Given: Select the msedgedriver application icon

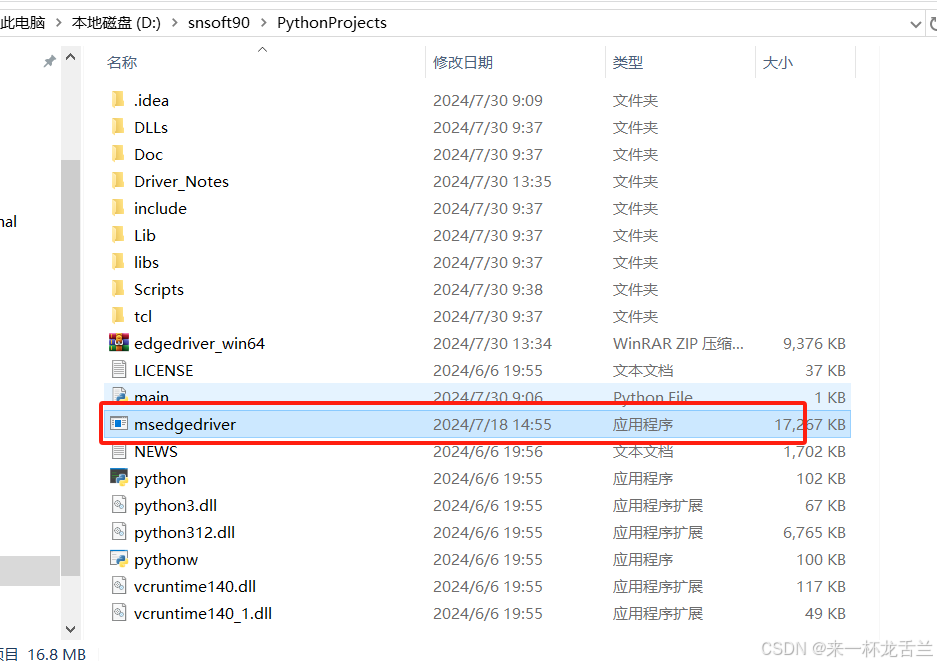Looking at the screenshot, I should (119, 424).
